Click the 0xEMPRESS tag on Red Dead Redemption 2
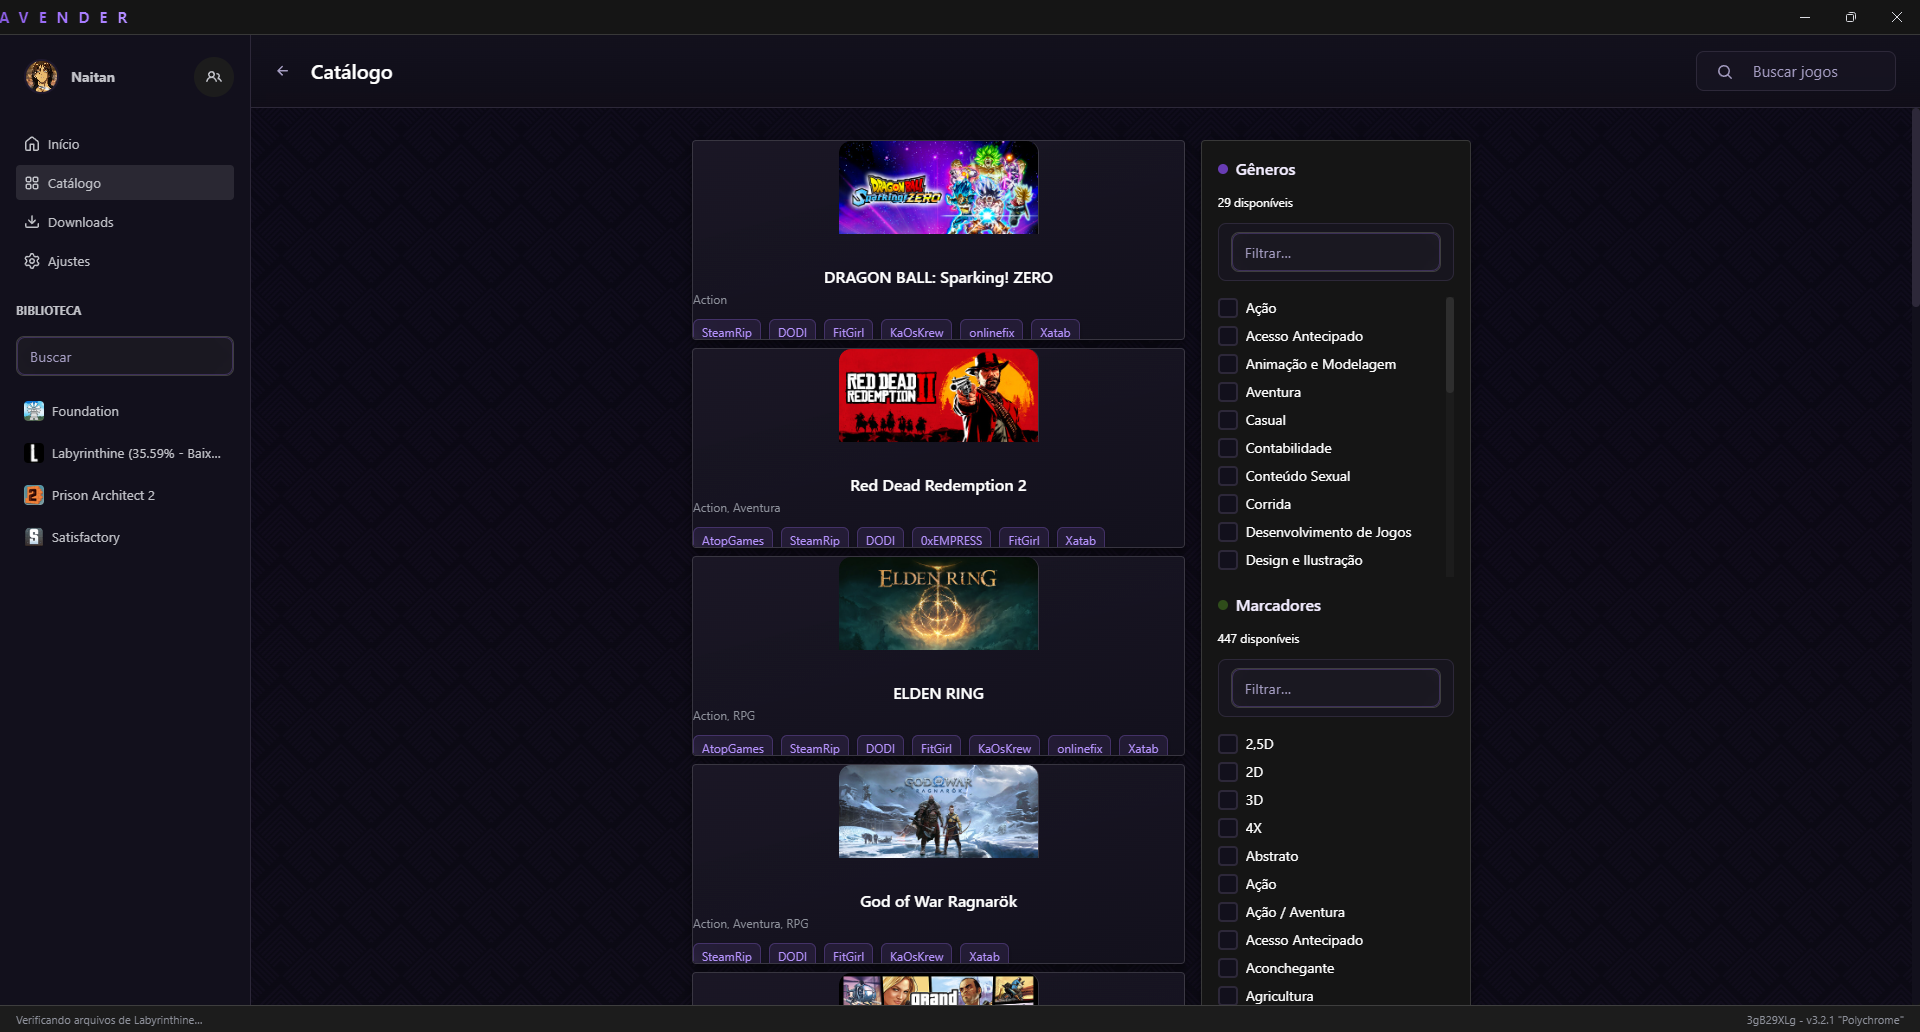Screen dimensions: 1920x1032 pyautogui.click(x=951, y=540)
